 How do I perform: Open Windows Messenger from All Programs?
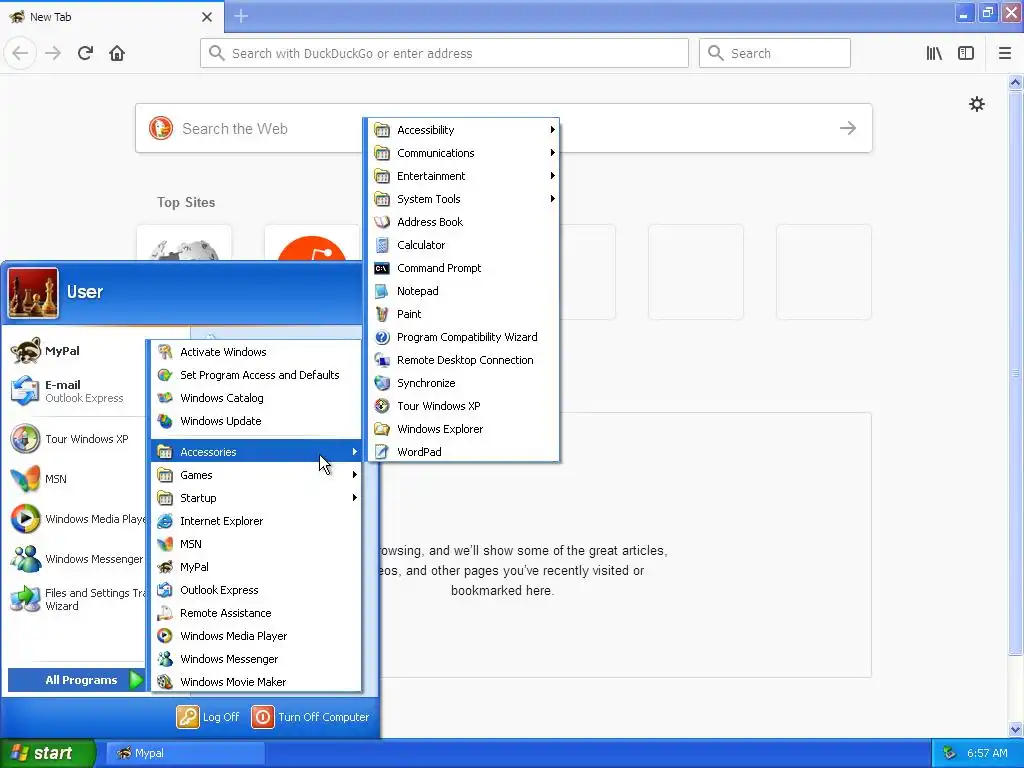pyautogui.click(x=256, y=659)
